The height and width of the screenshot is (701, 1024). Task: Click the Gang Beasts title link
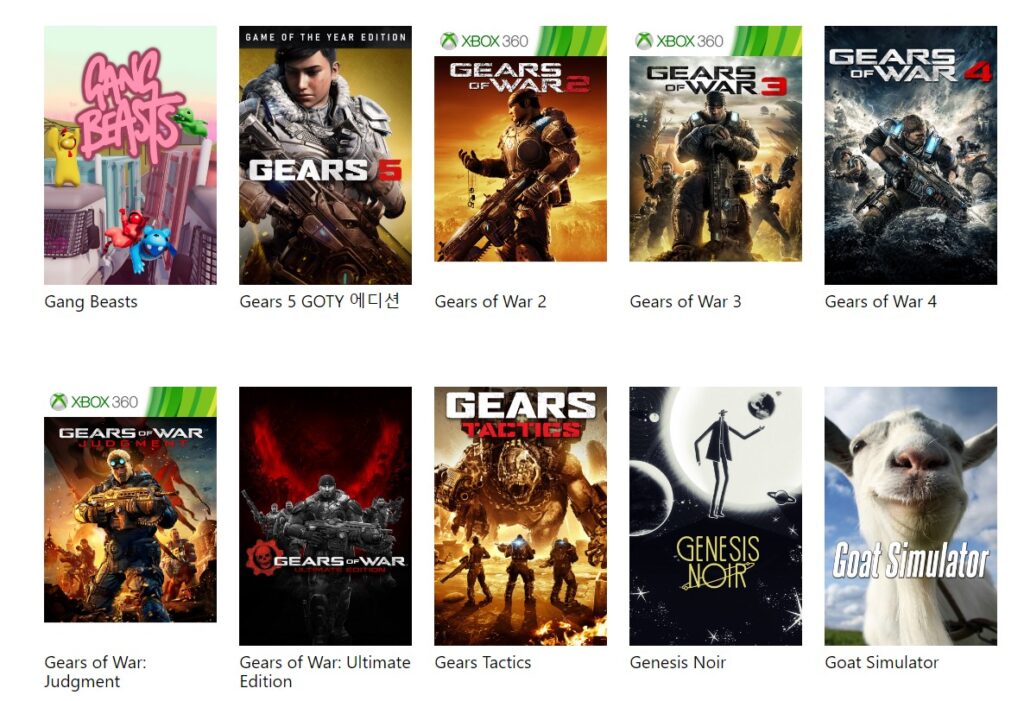(91, 302)
